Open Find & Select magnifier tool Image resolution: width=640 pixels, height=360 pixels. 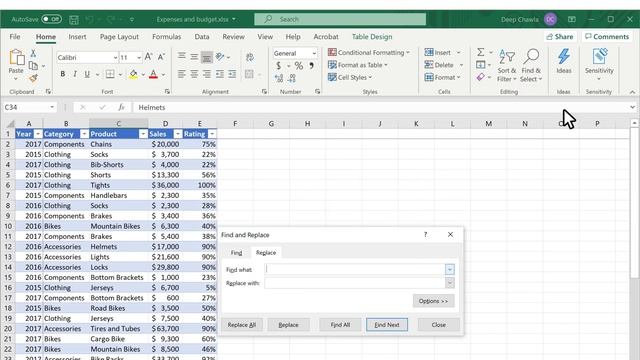point(531,65)
